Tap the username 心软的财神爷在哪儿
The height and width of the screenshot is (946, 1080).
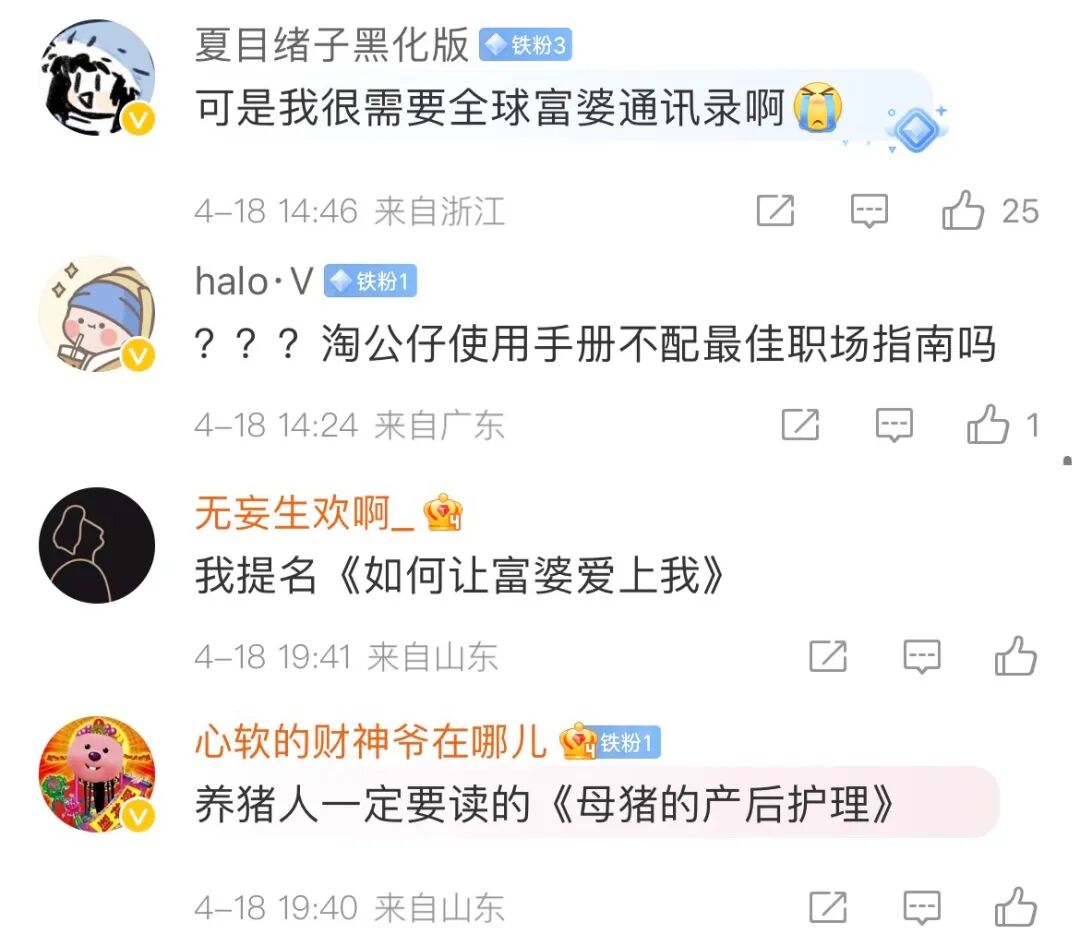(x=371, y=742)
